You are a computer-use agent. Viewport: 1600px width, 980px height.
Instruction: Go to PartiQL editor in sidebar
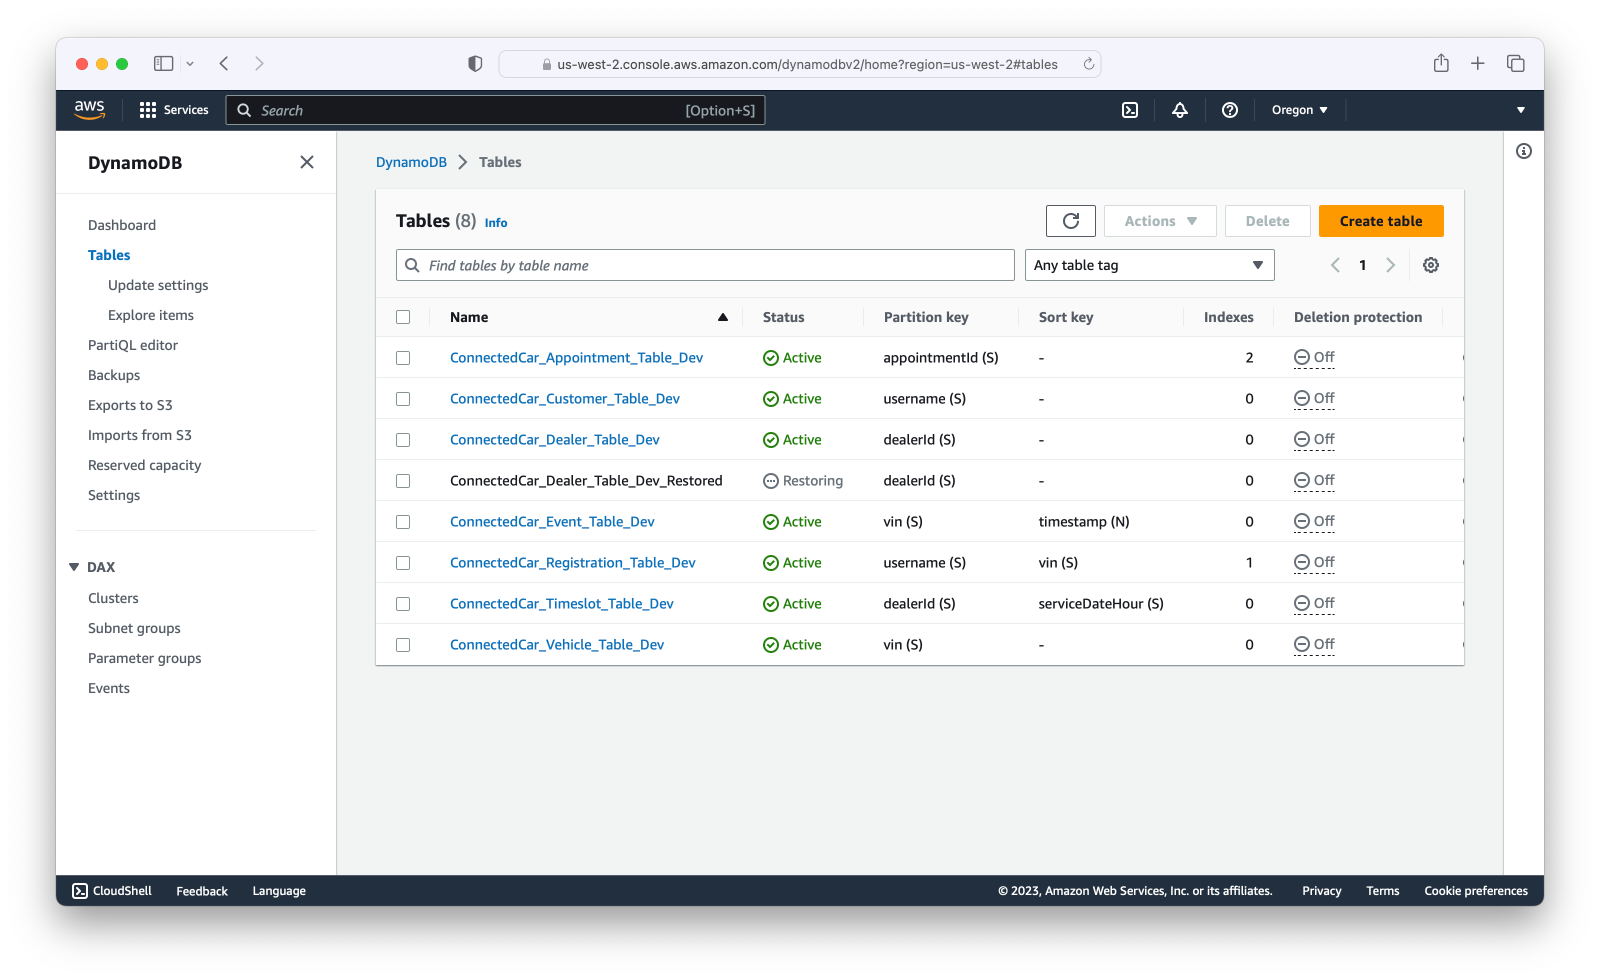(133, 345)
